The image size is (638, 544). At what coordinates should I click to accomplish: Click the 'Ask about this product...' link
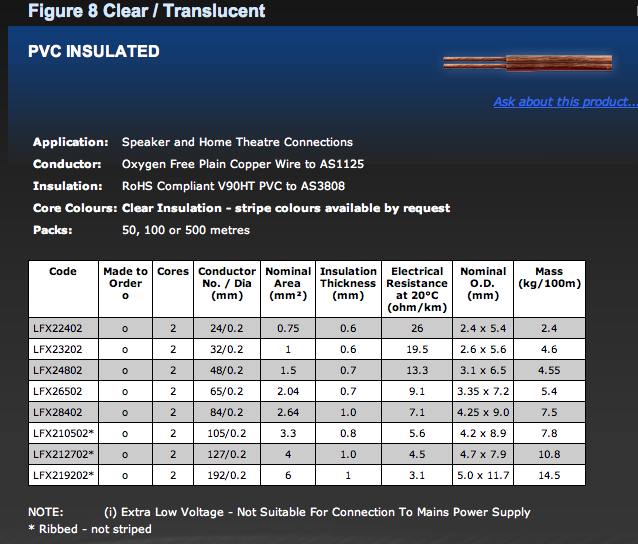pyautogui.click(x=564, y=102)
